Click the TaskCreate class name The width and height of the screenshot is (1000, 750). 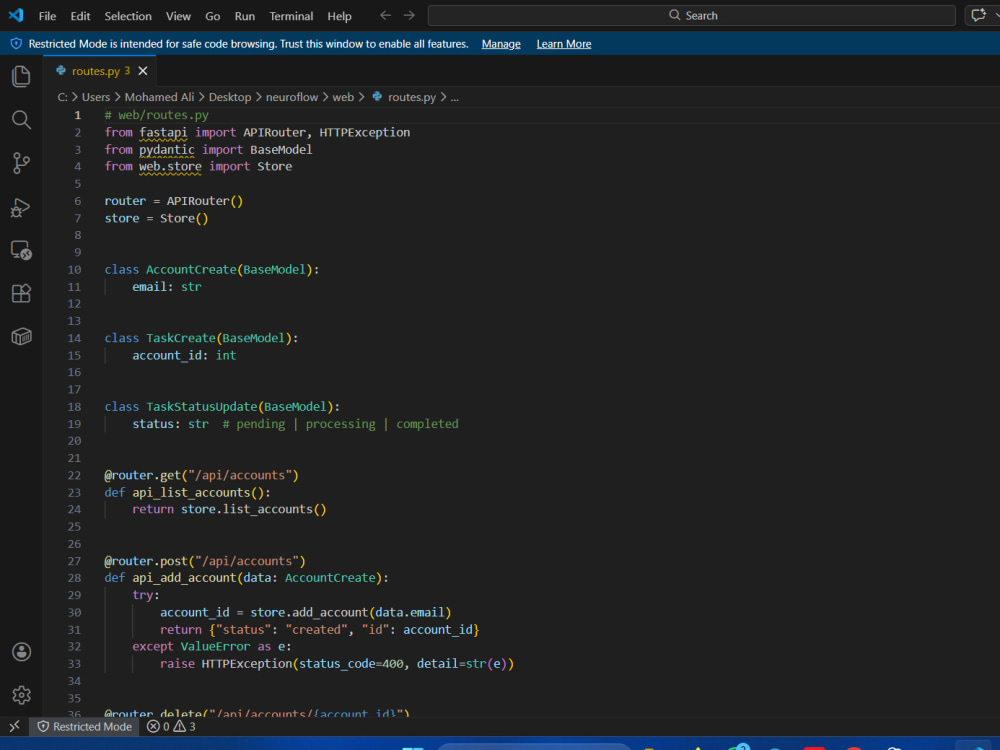tap(181, 338)
